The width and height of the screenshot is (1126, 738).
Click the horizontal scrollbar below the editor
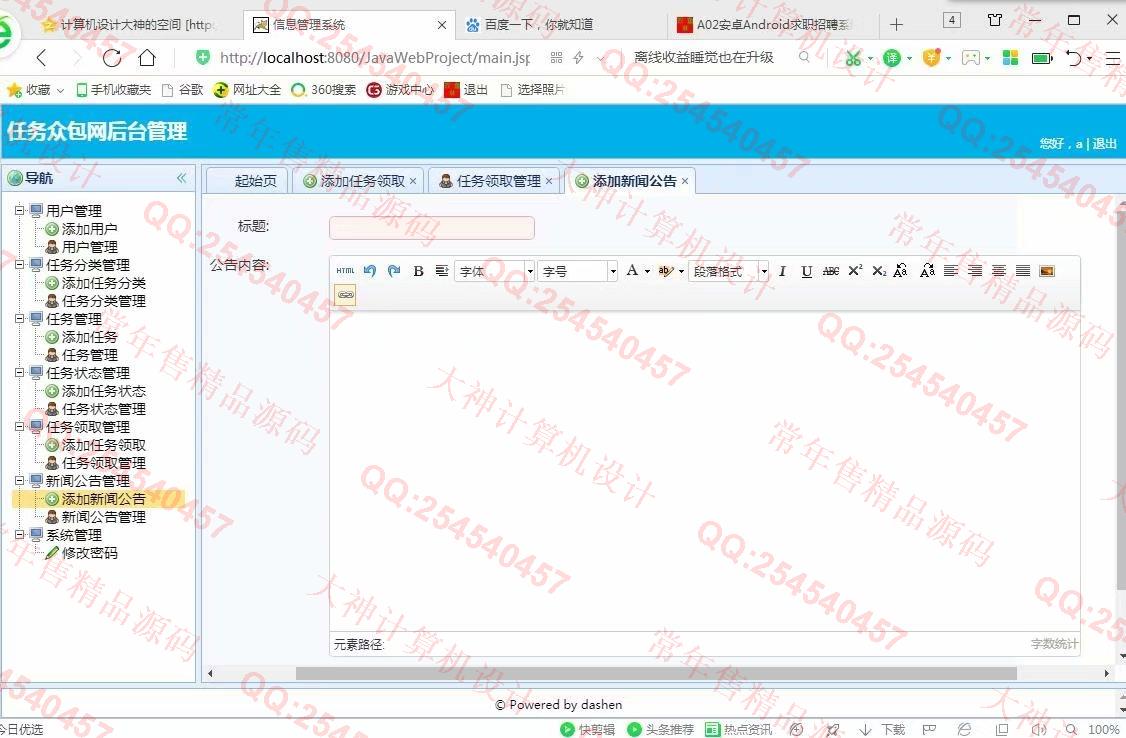point(656,673)
